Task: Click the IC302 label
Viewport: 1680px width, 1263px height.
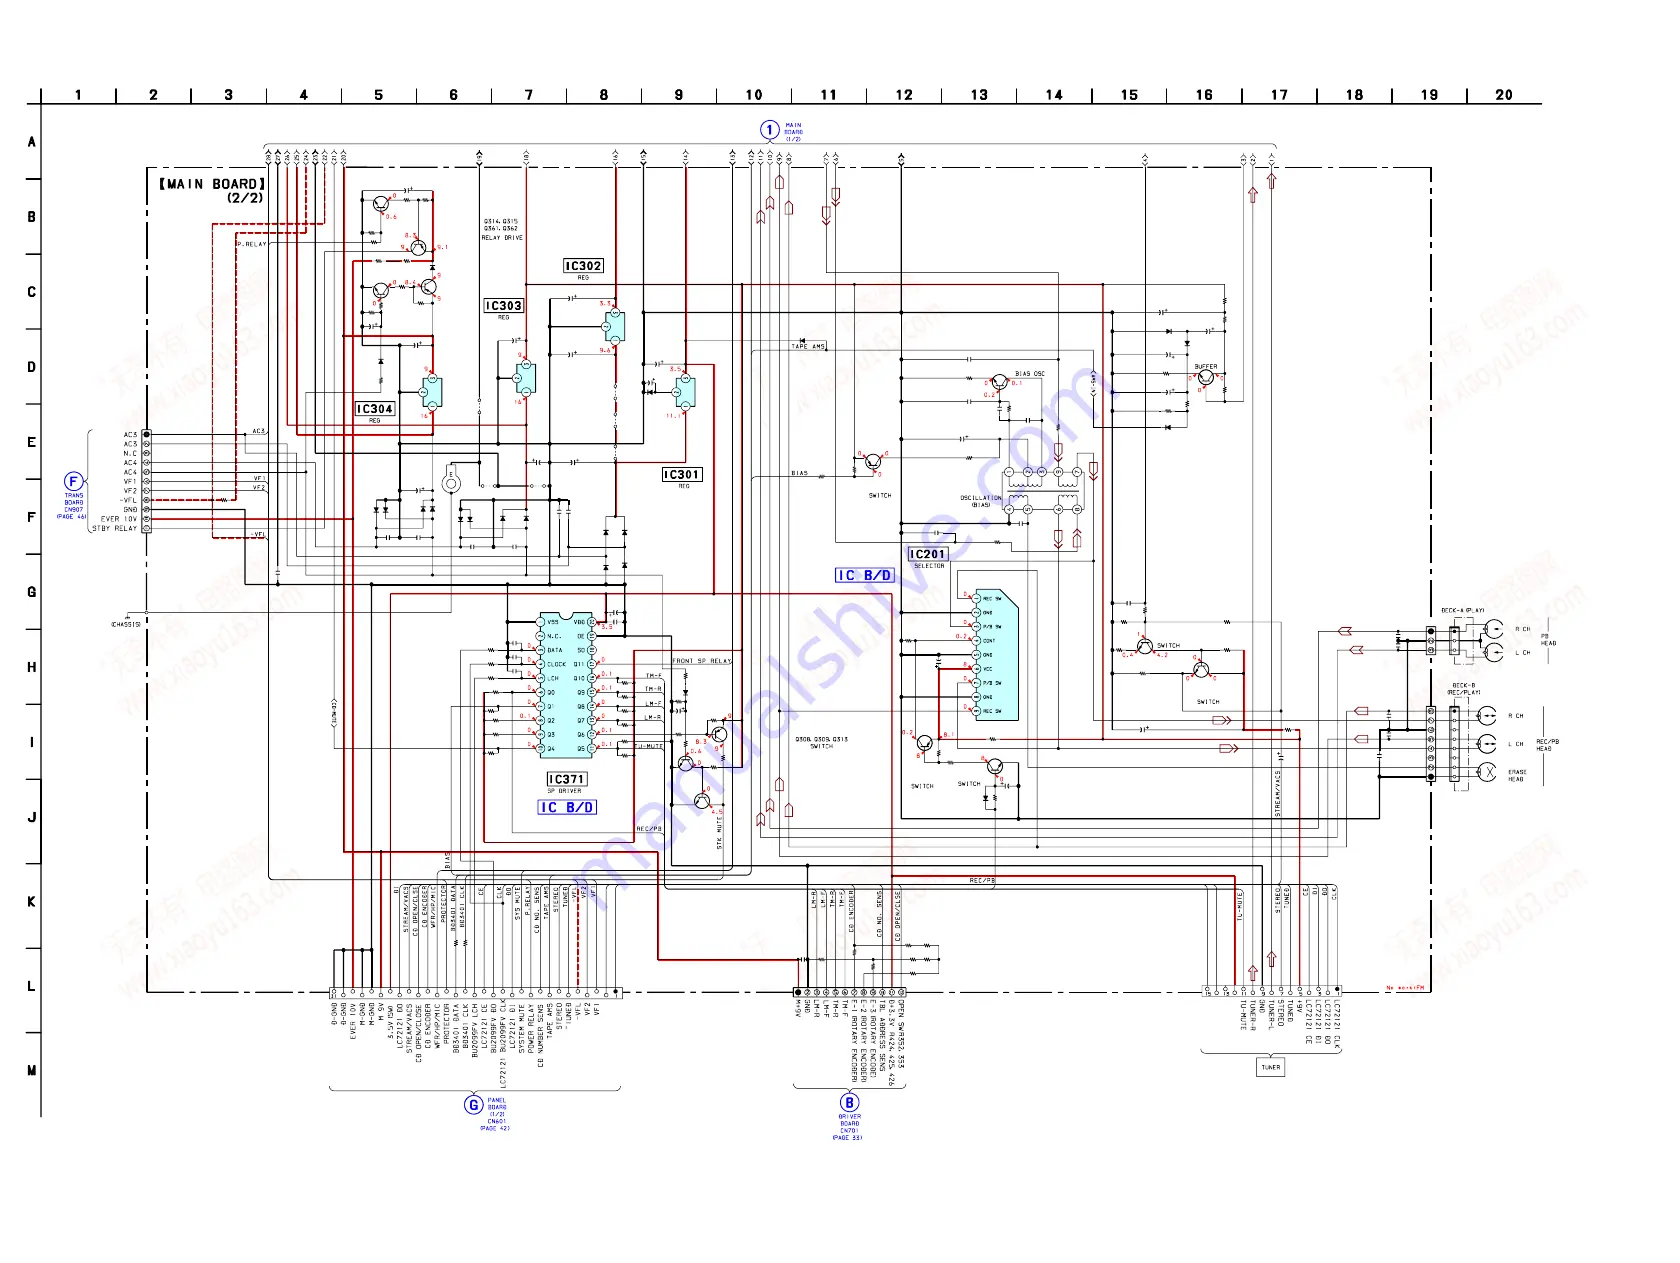Action: tap(583, 266)
